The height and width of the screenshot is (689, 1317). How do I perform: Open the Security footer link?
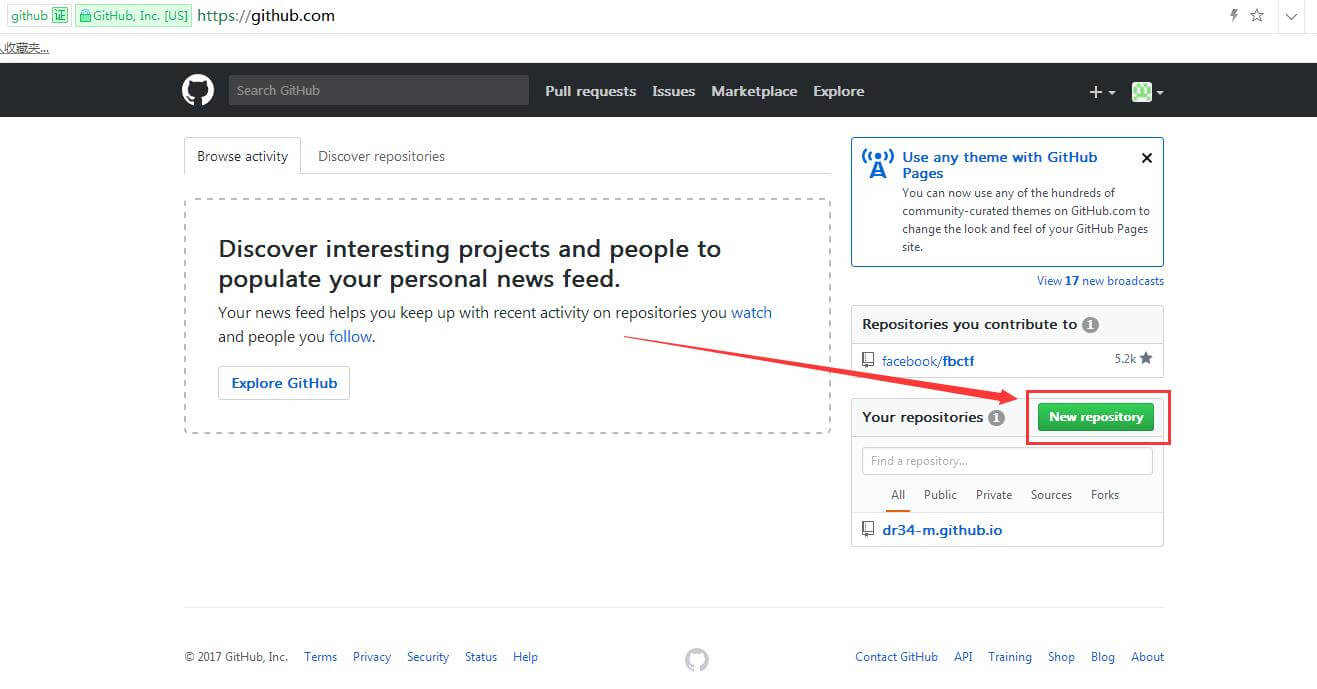point(428,657)
